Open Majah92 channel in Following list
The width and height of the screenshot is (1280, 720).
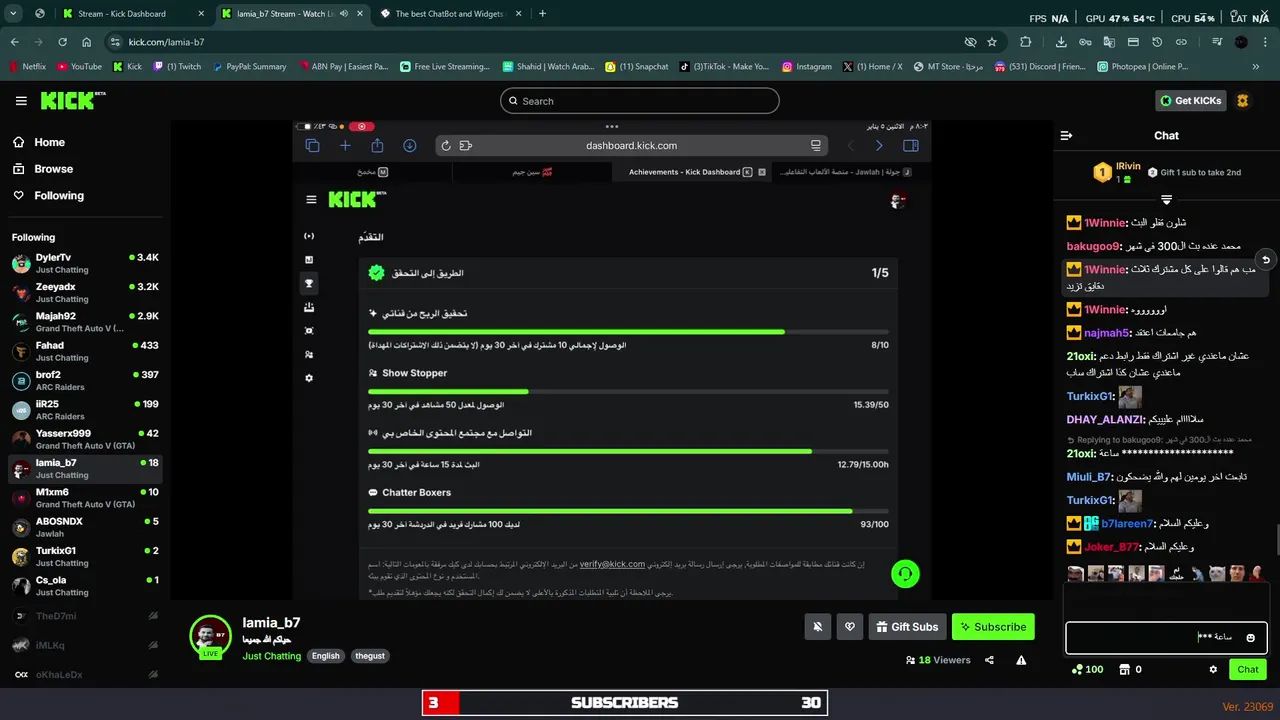coord(85,322)
